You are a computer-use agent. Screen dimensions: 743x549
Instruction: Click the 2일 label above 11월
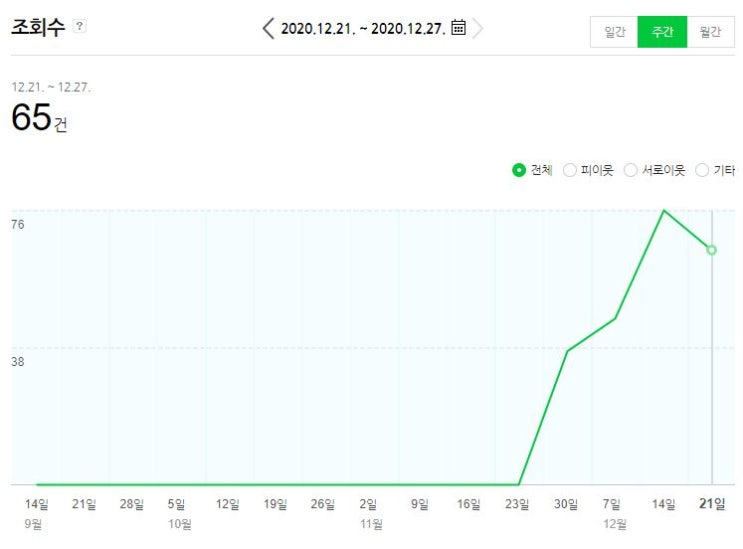tap(368, 504)
